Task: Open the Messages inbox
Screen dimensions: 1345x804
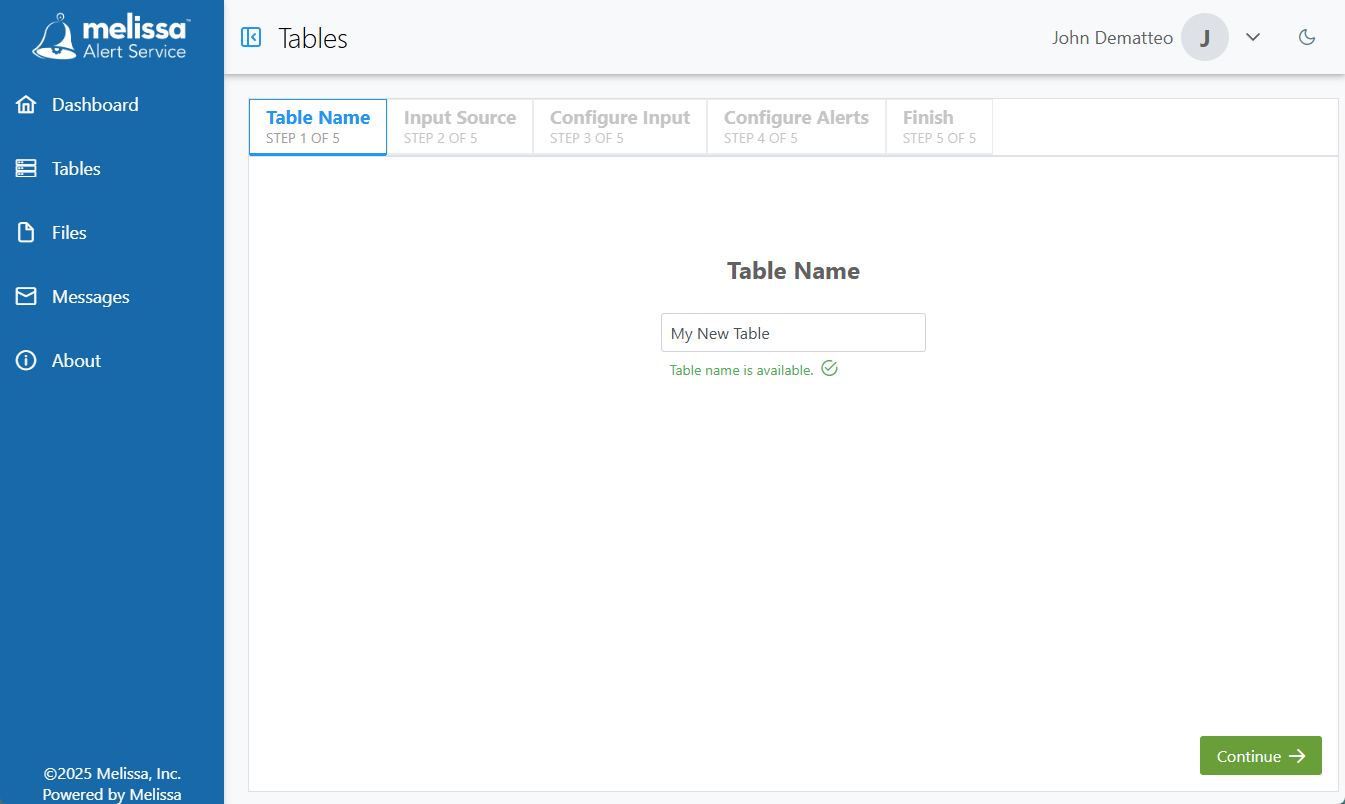Action: pyautogui.click(x=89, y=296)
